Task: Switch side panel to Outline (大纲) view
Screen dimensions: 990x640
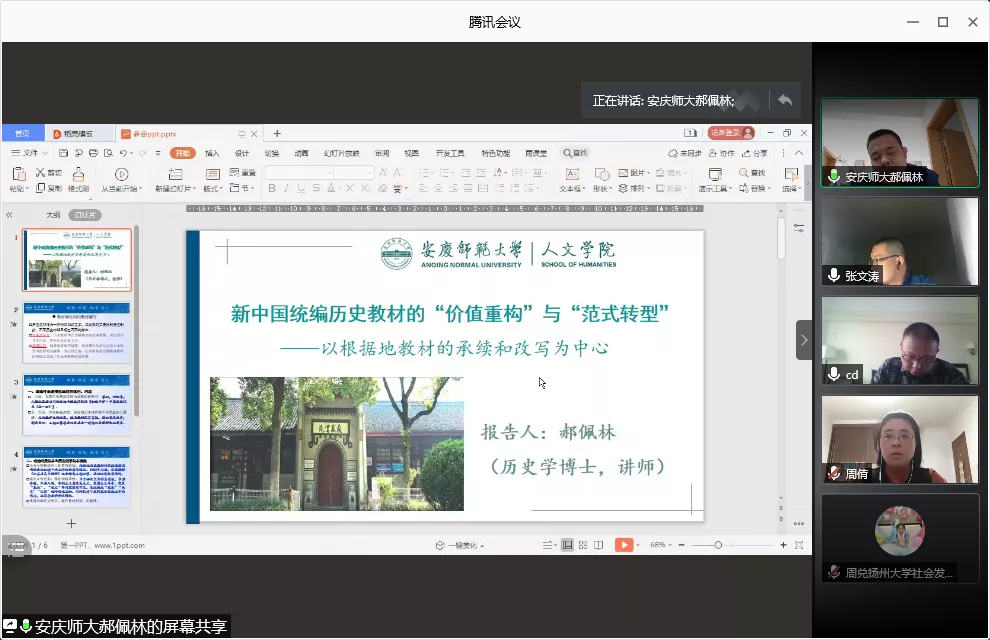Action: pyautogui.click(x=53, y=214)
